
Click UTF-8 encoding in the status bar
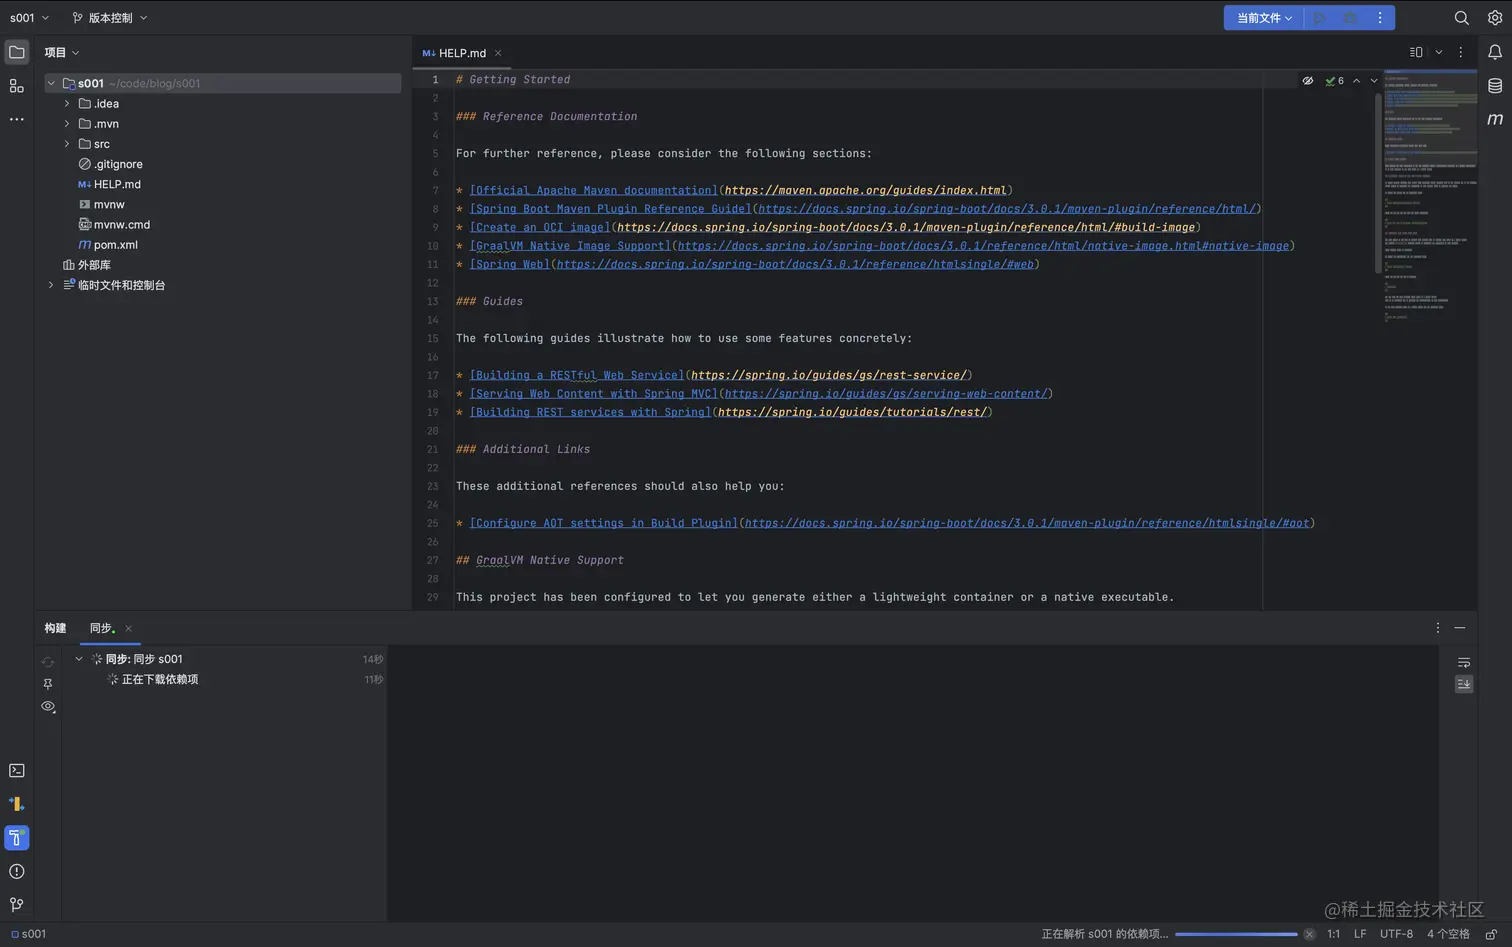pos(1396,933)
